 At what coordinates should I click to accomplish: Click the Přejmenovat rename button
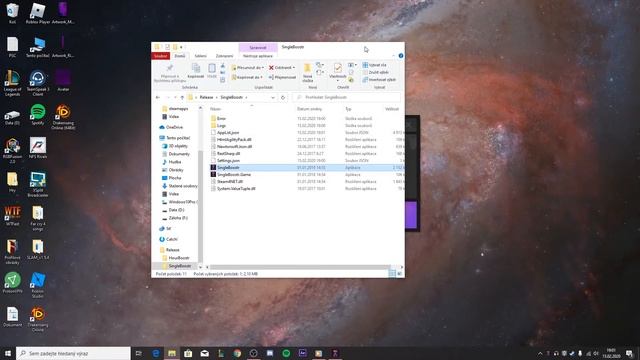coord(282,77)
